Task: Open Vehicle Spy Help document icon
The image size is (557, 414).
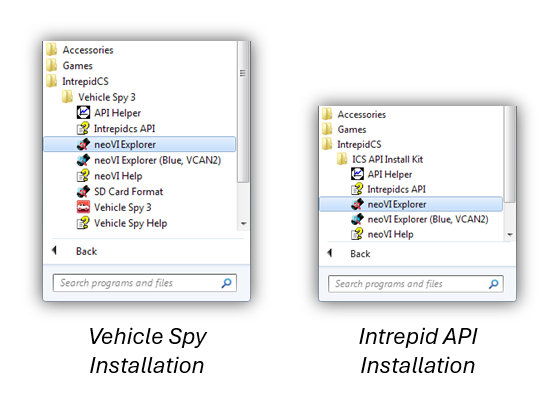Action: coord(83,223)
